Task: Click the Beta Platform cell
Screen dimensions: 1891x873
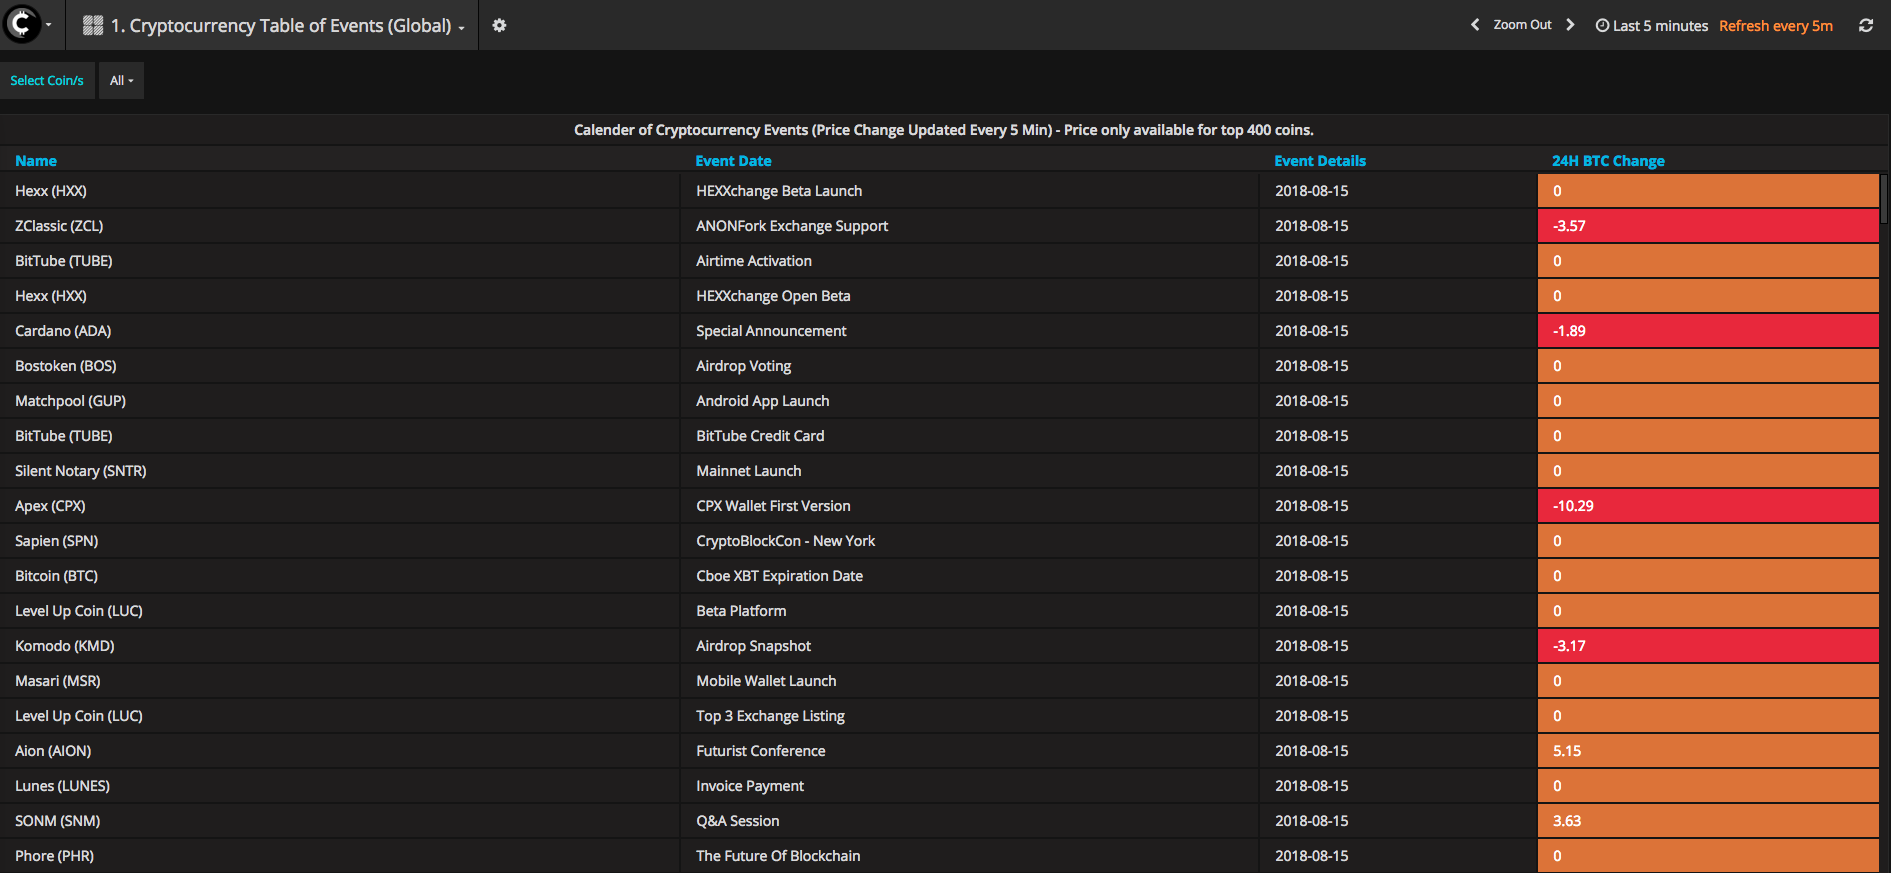Action: (x=970, y=611)
